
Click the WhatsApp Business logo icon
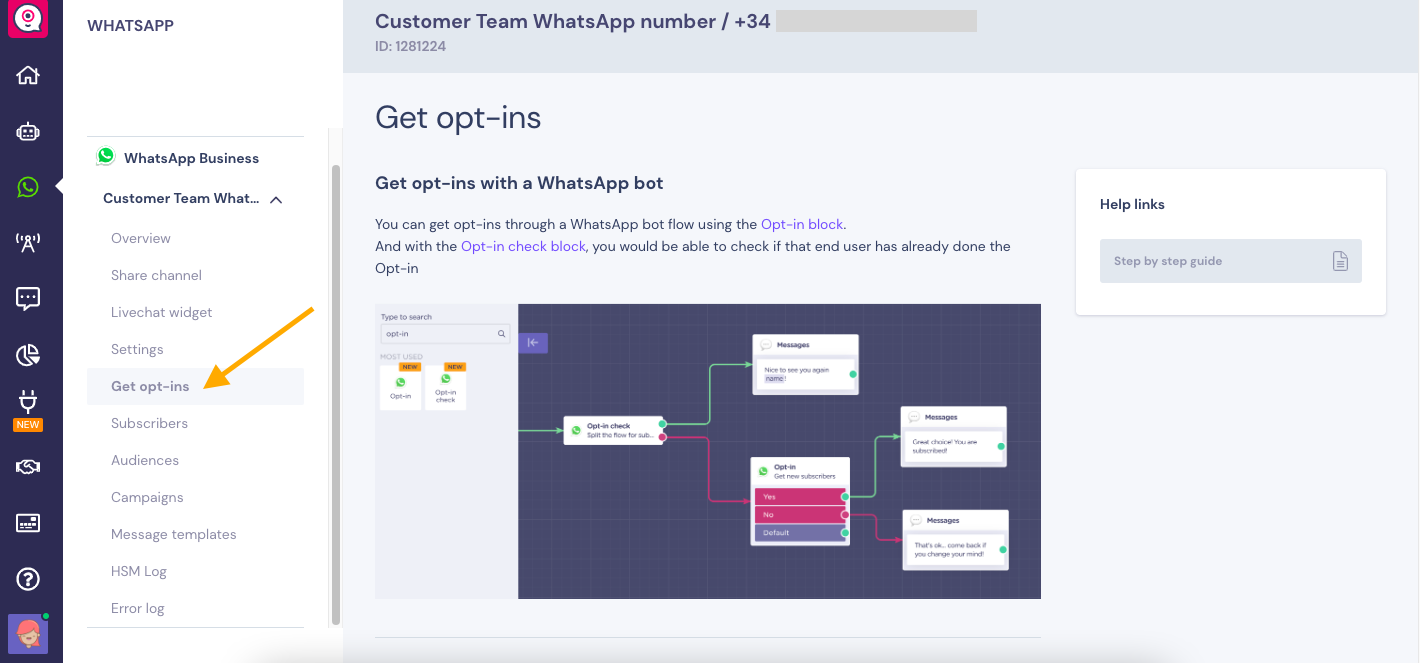[106, 157]
